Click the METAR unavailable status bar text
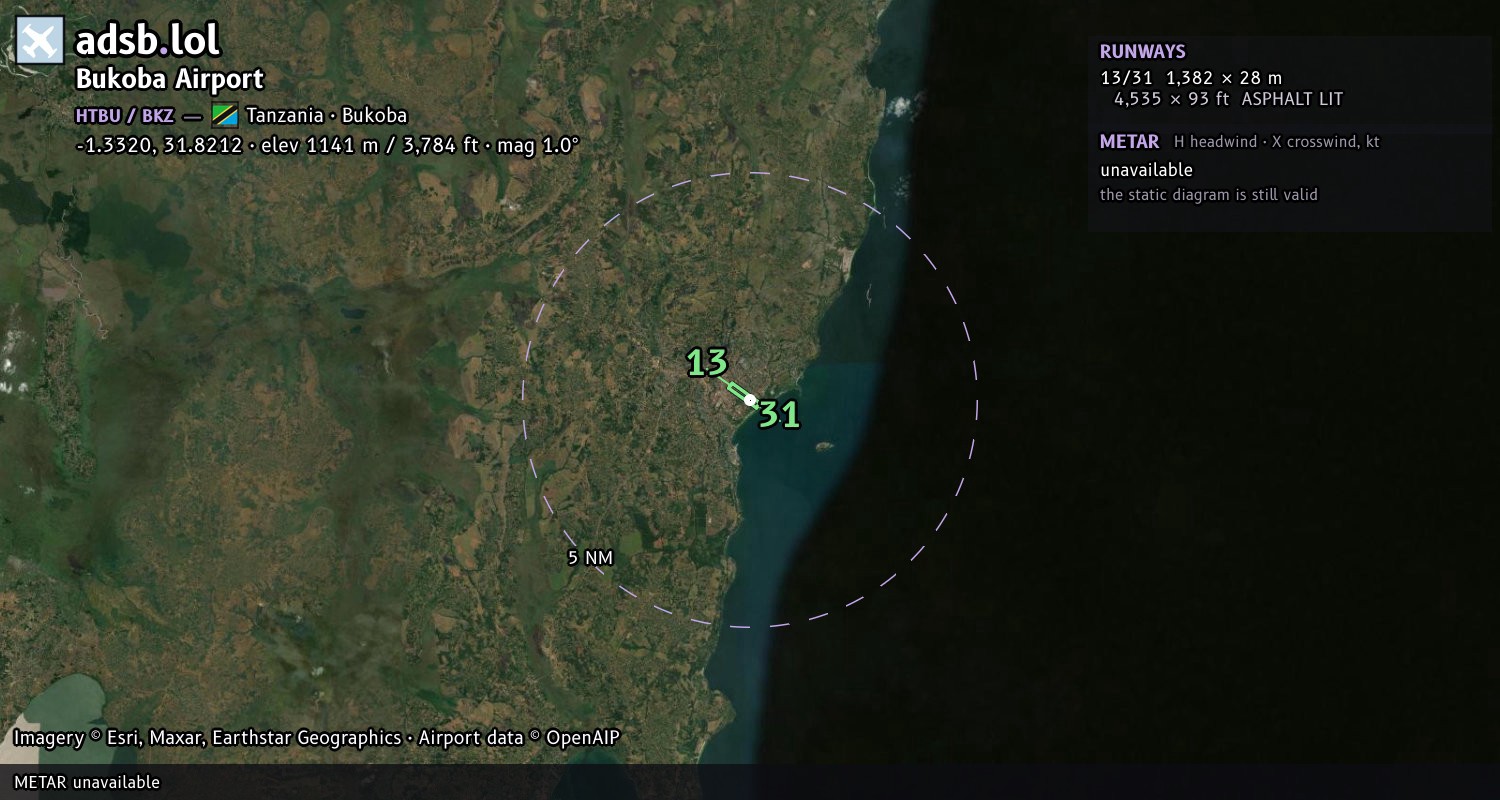1500x800 pixels. tap(87, 782)
